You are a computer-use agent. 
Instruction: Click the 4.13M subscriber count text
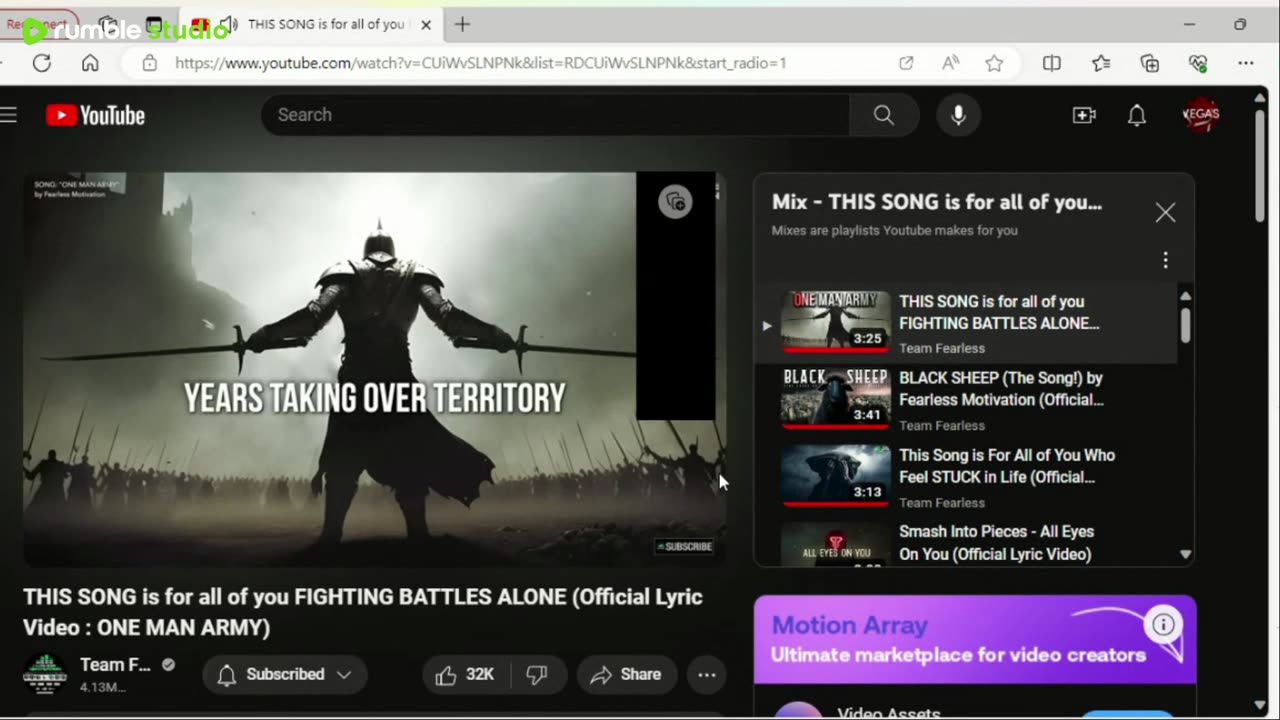103,687
